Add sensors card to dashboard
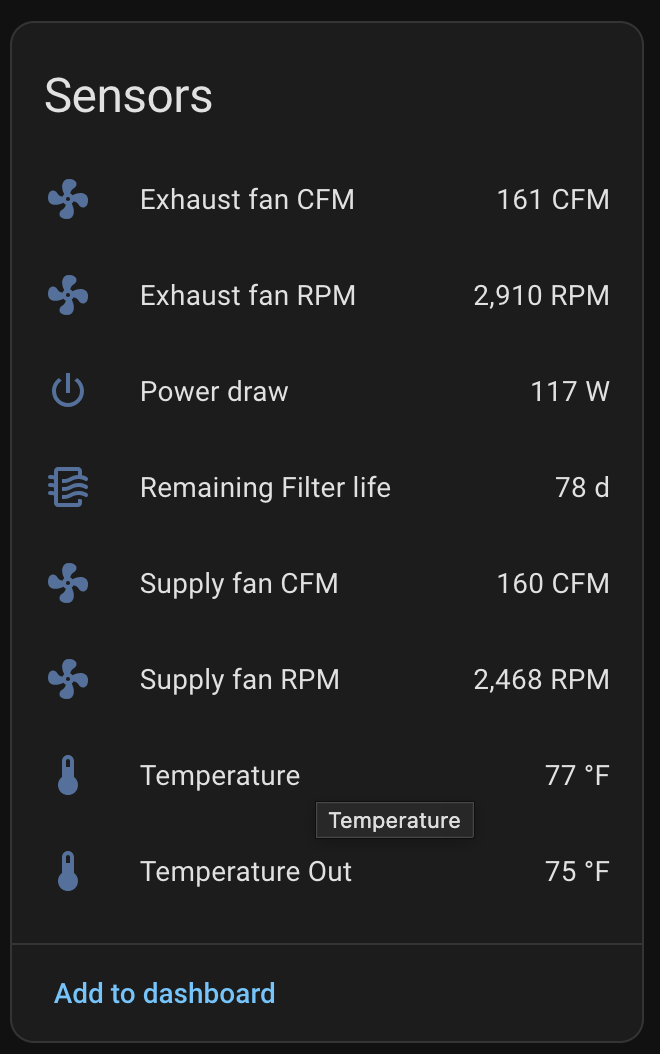Image resolution: width=660 pixels, height=1054 pixels. pyautogui.click(x=164, y=993)
